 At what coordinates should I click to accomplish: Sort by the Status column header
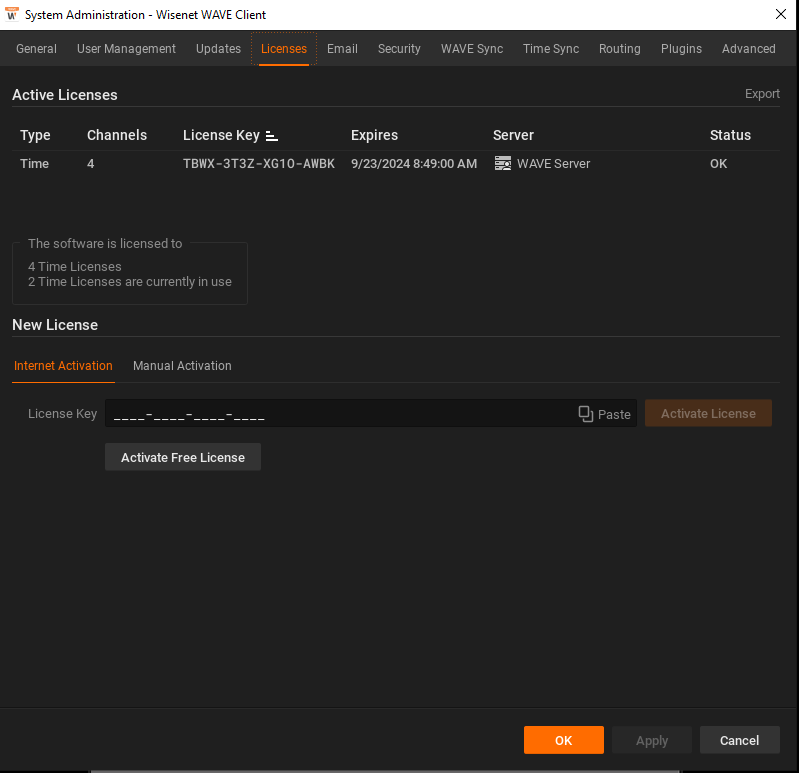pos(730,135)
